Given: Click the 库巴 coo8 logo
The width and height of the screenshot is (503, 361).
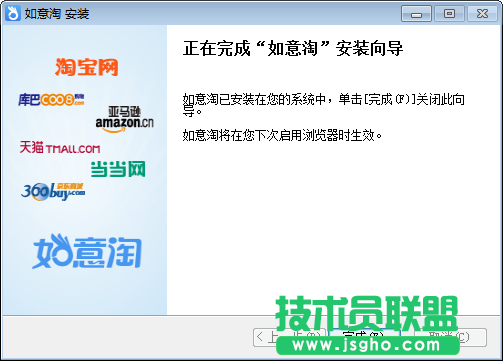Looking at the screenshot, I should [x=51, y=100].
